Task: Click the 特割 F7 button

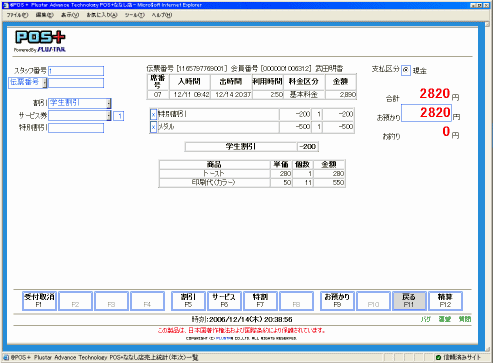Action: coord(260,301)
